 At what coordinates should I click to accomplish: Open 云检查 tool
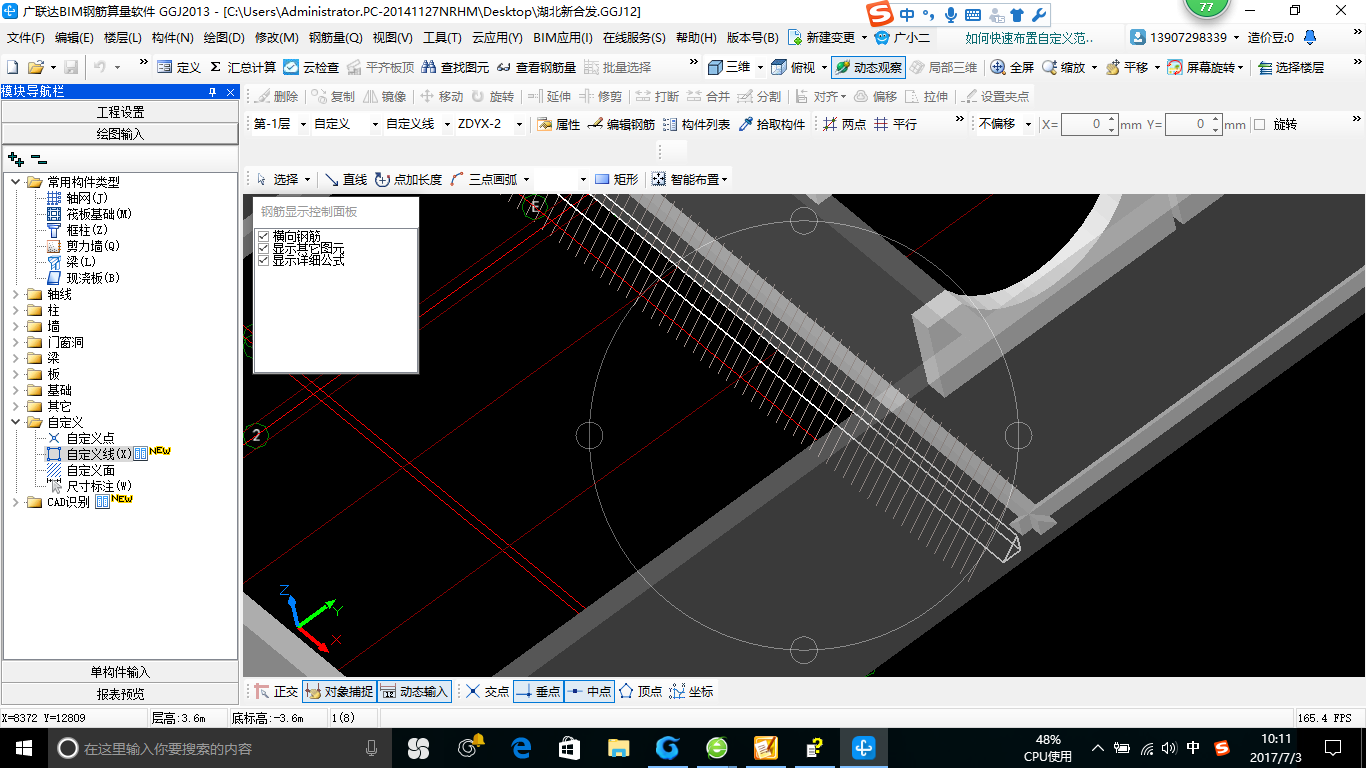tap(311, 67)
